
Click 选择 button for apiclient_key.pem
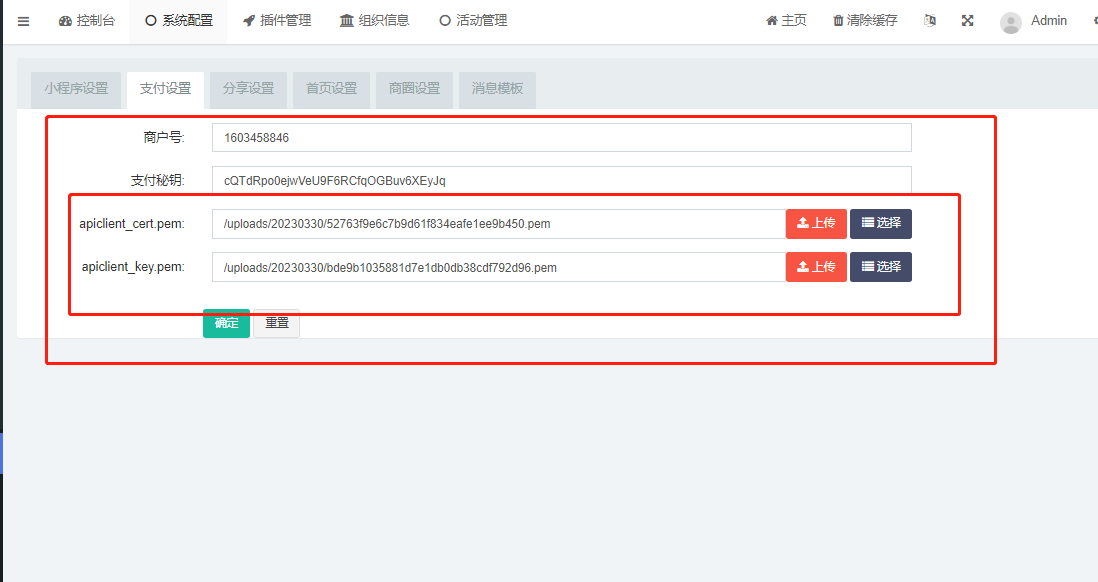tap(881, 267)
